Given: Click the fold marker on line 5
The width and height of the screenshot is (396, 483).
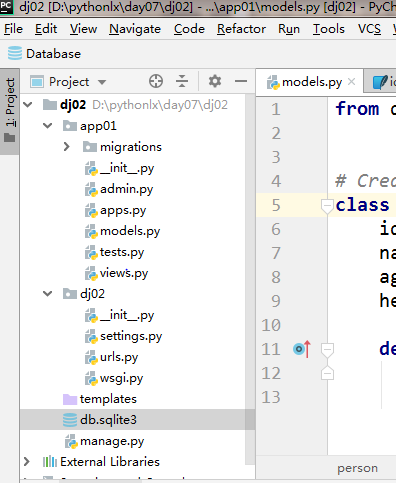Looking at the screenshot, I should [327, 205].
